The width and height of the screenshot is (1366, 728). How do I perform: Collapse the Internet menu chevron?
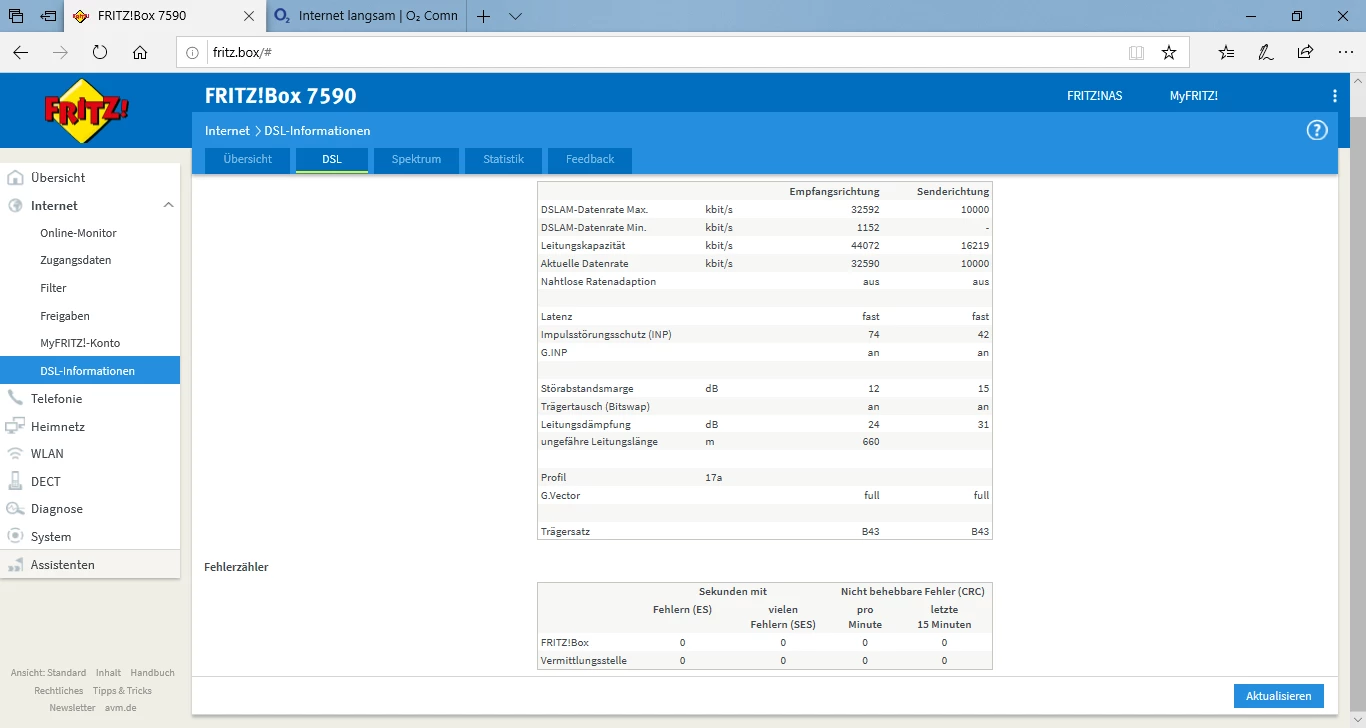coord(168,205)
